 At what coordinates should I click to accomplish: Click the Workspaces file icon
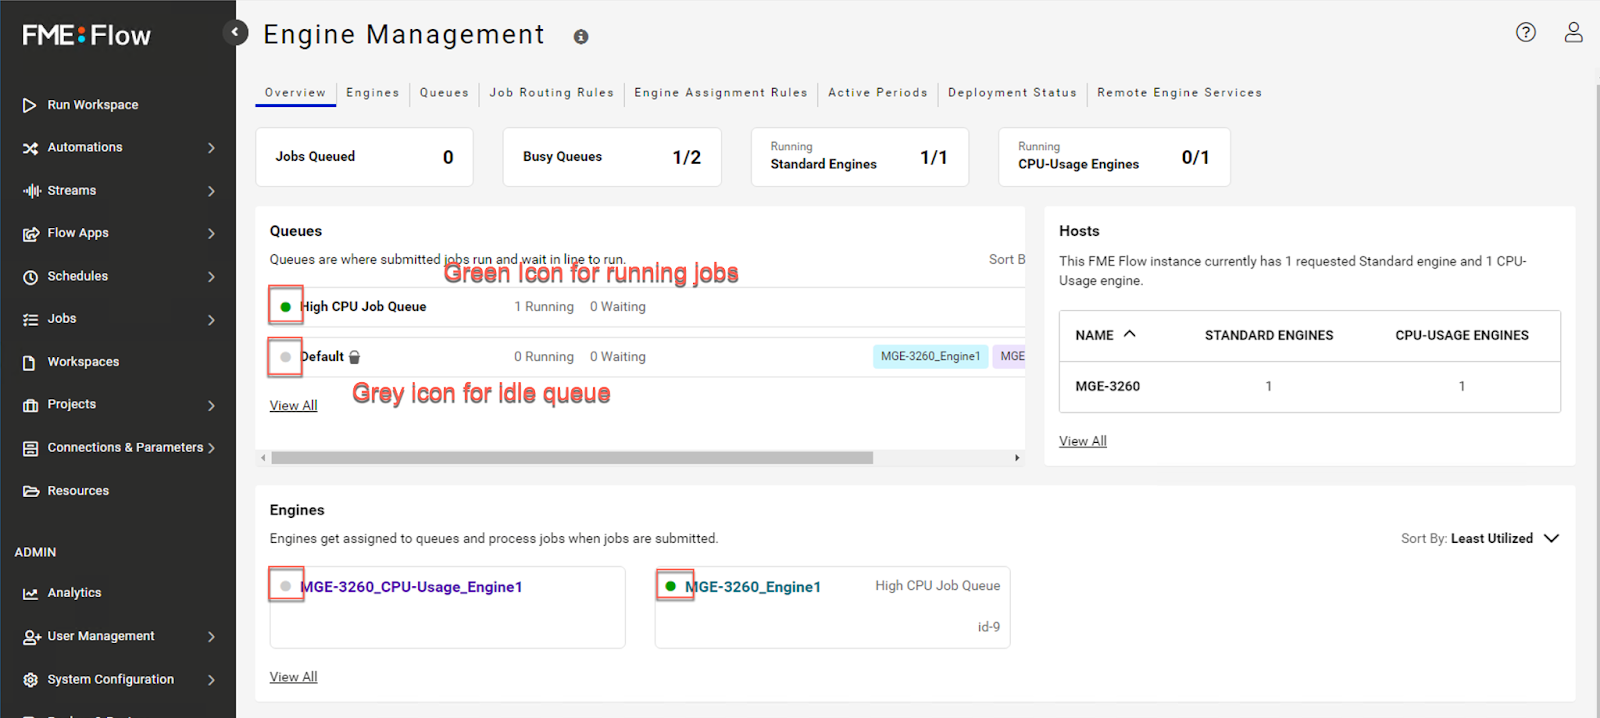(30, 363)
